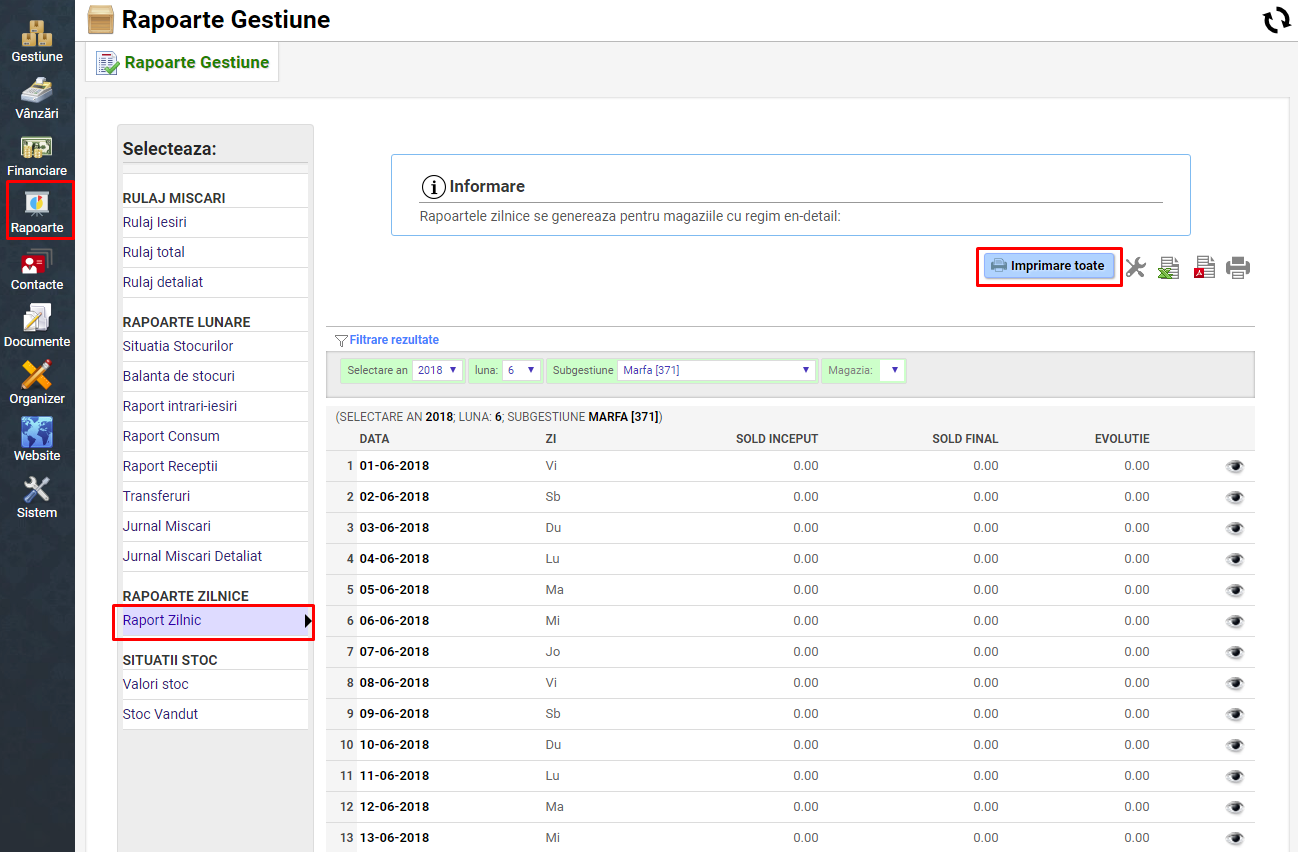Click the refresh arrows icon top right

point(1277,20)
